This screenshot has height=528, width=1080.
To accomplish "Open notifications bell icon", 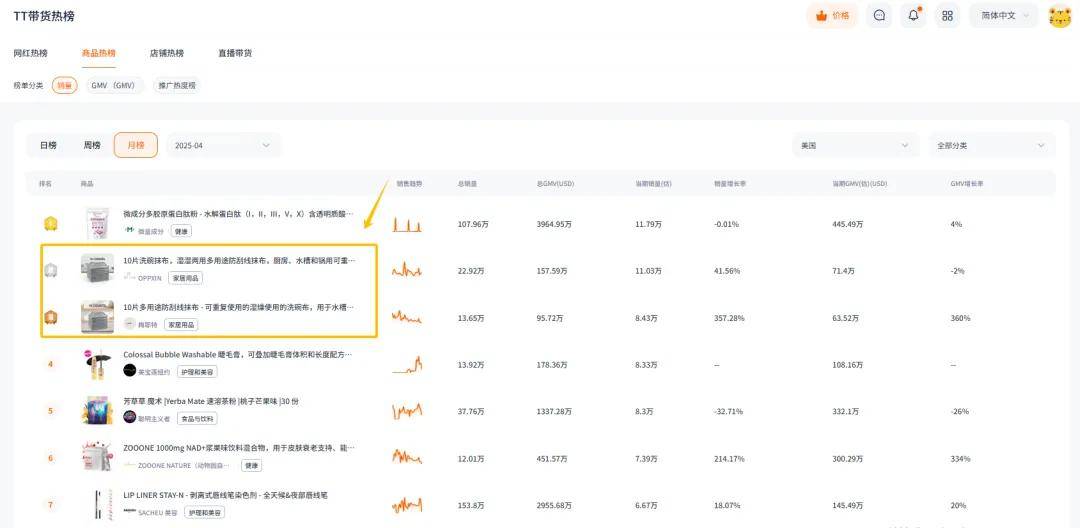I will click(x=913, y=16).
